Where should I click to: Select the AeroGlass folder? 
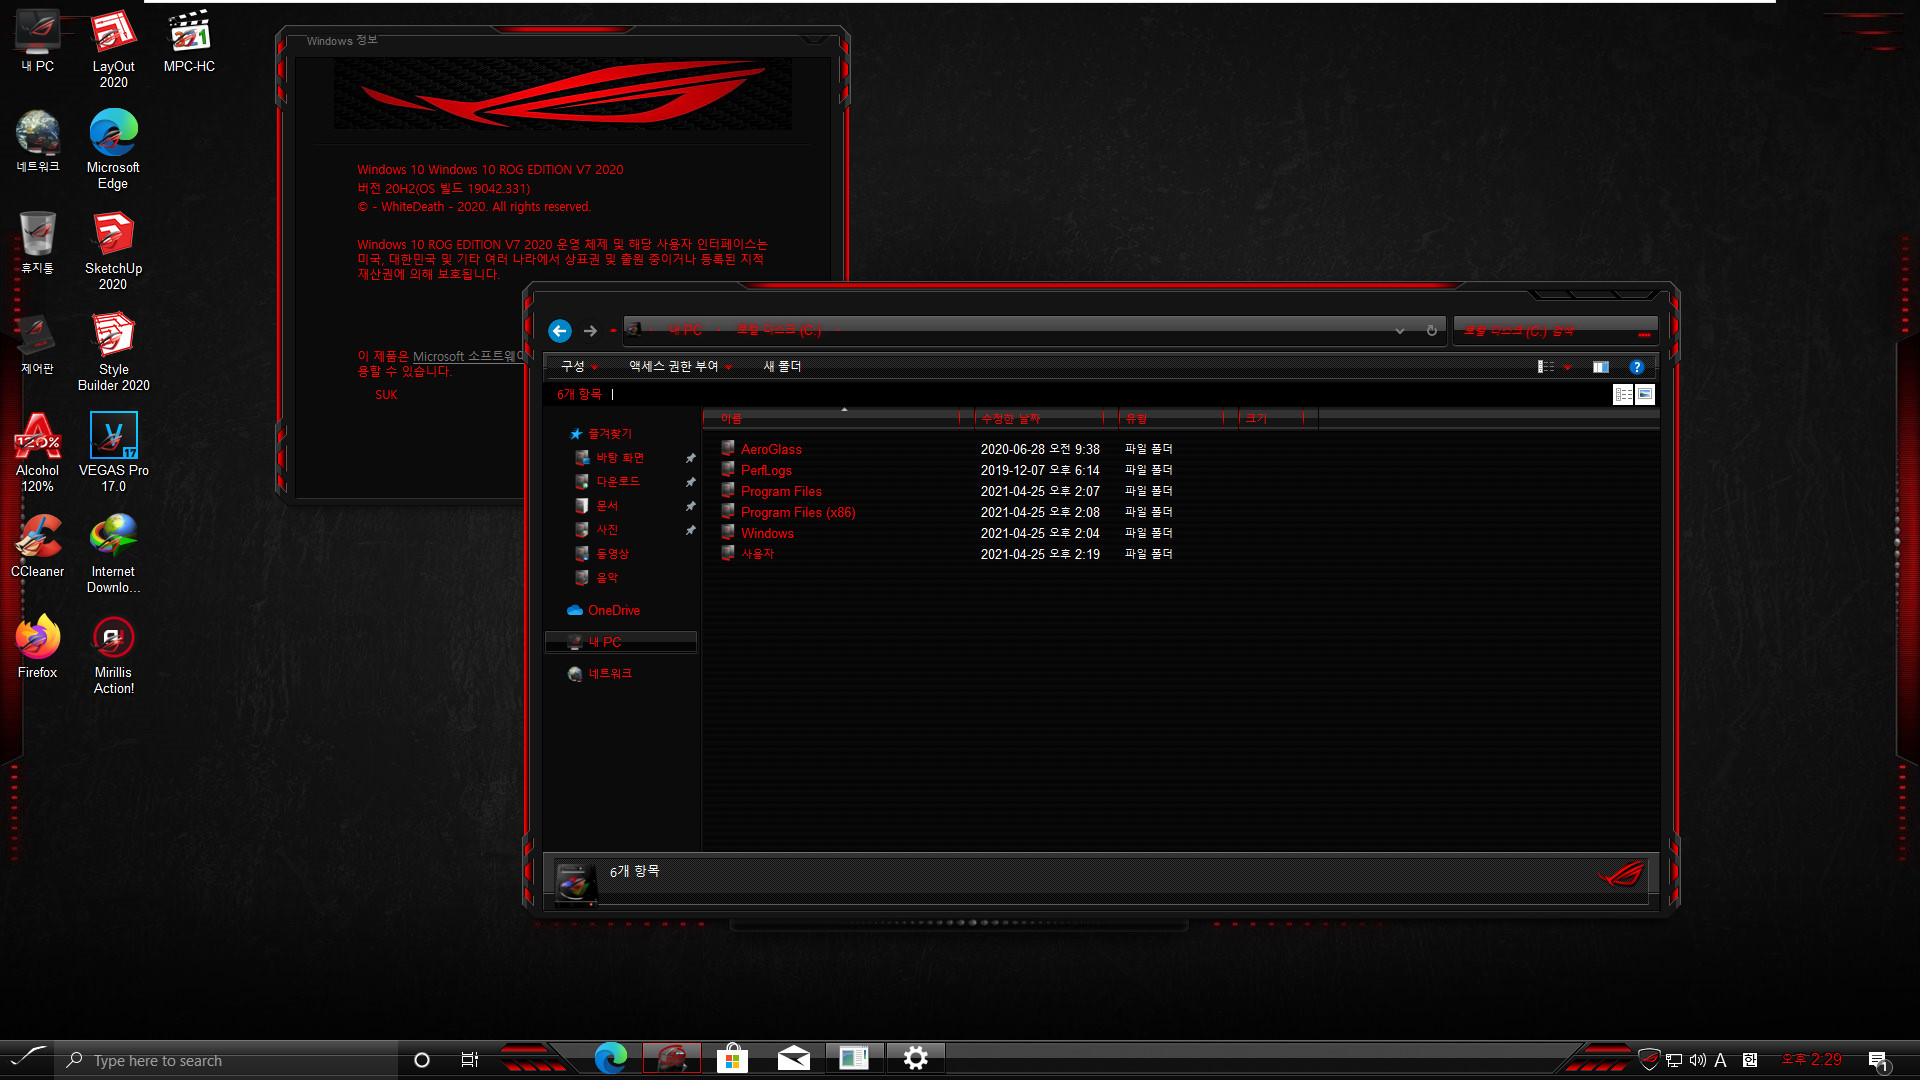click(x=771, y=450)
